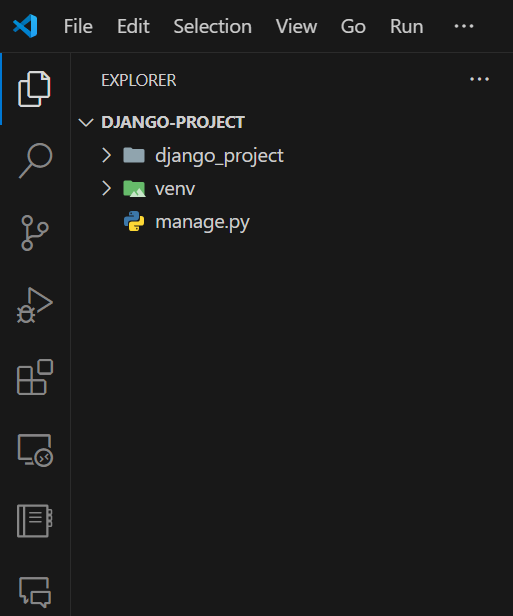Open the manage.py file
The image size is (513, 616).
[202, 222]
